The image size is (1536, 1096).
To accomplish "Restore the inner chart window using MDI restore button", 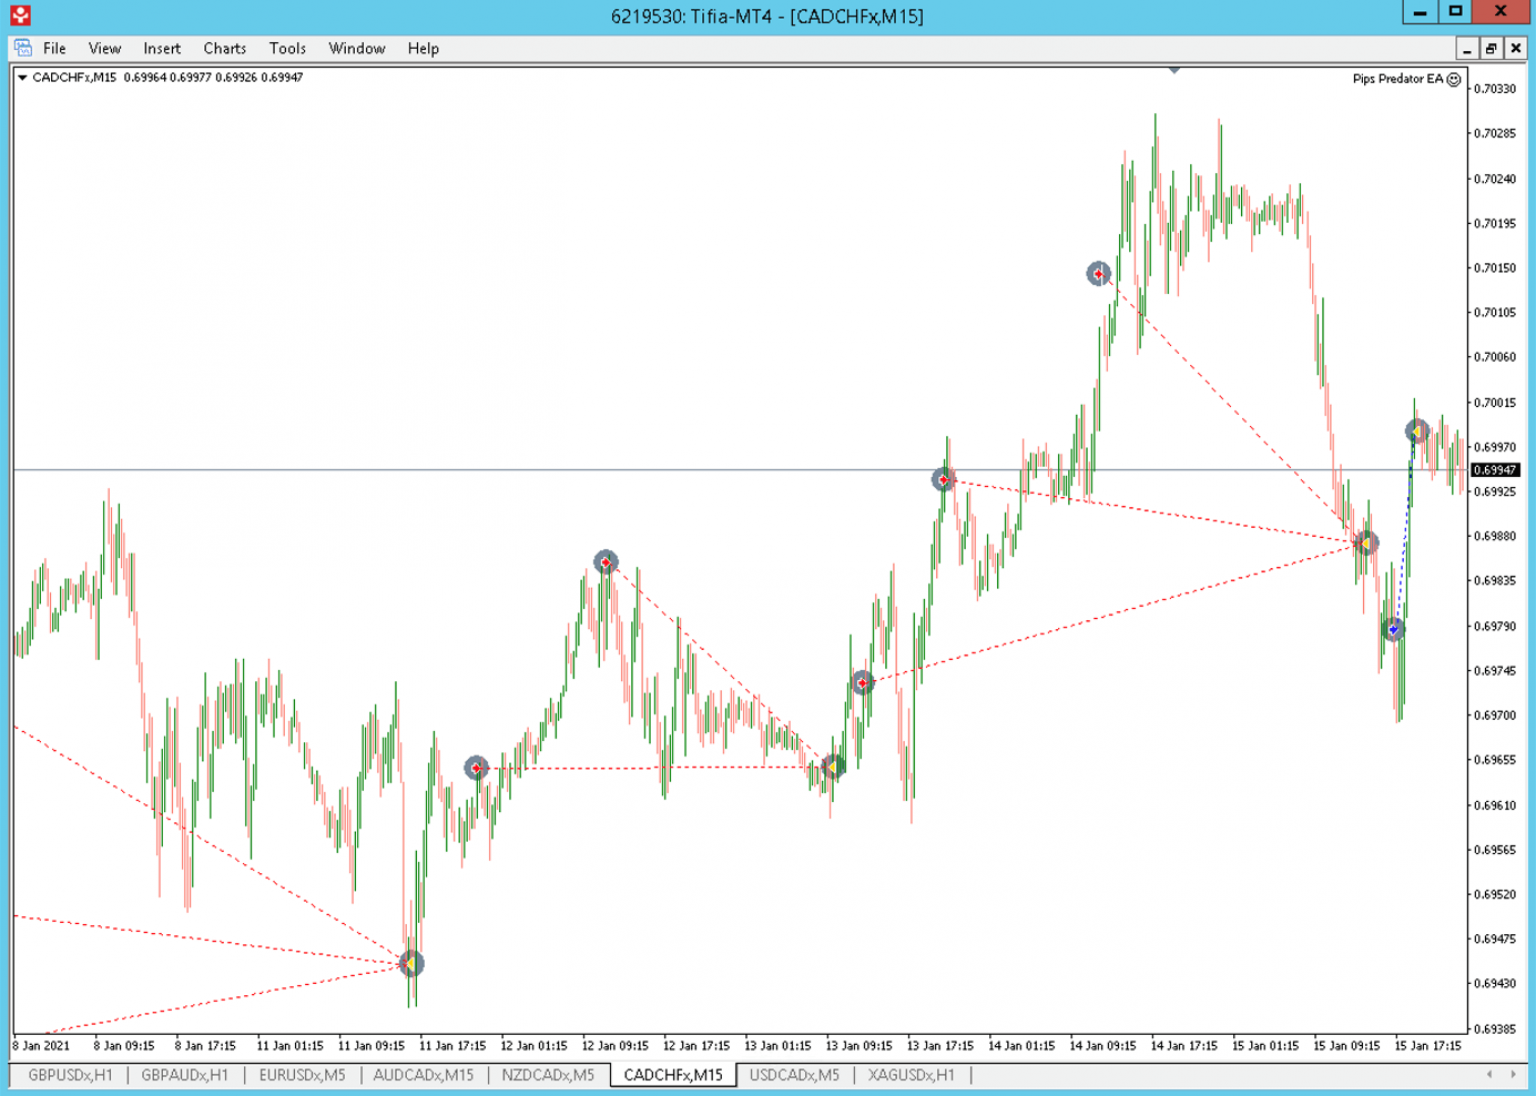I will 1490,48.
